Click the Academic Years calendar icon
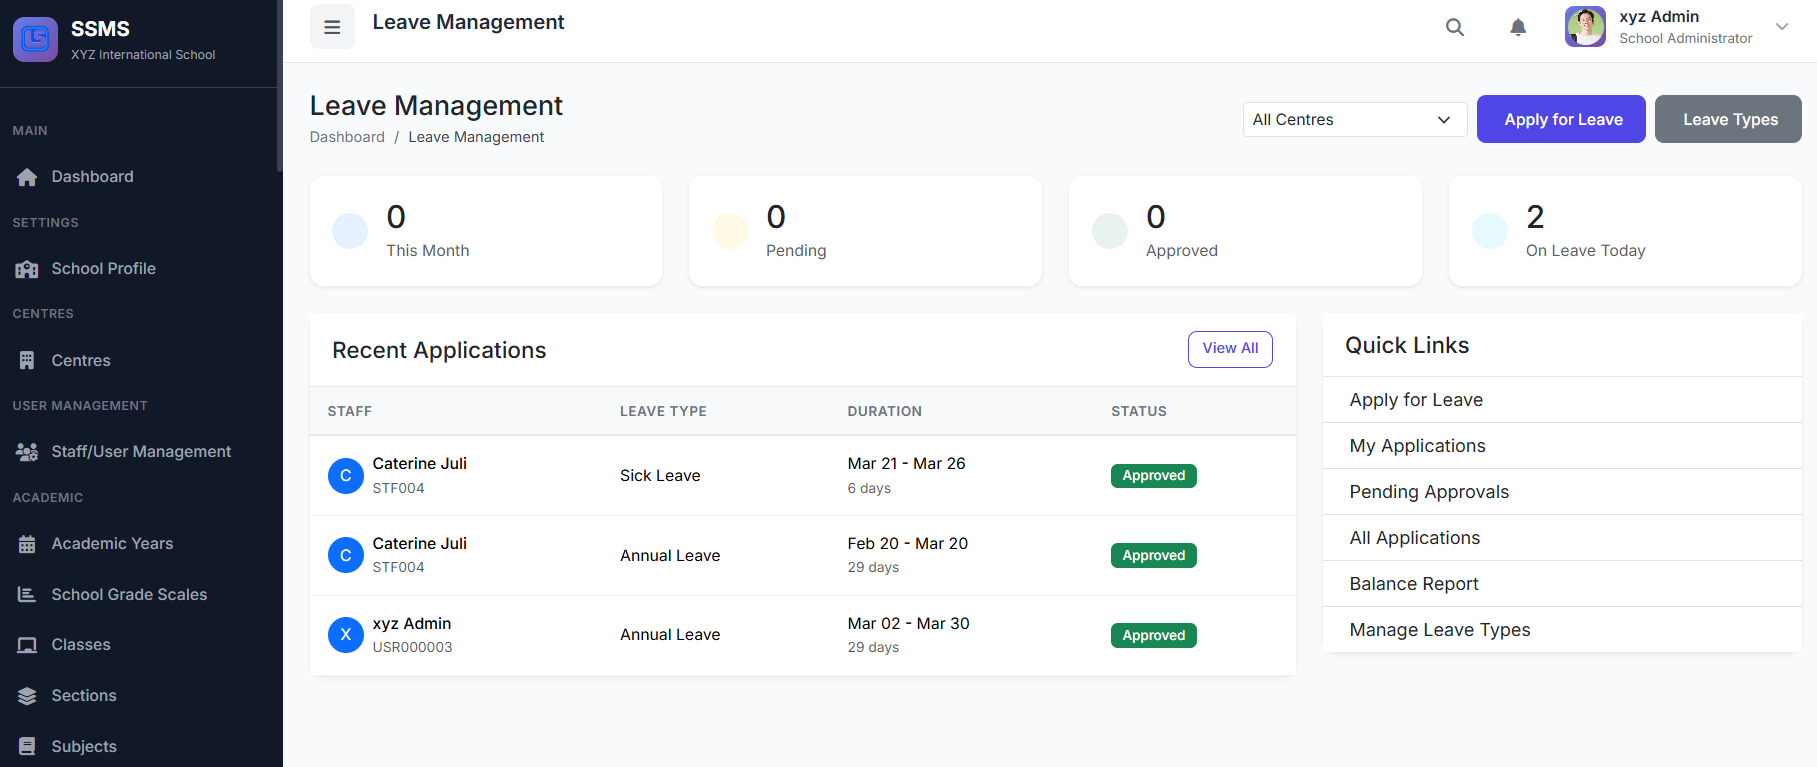Screen dimensions: 1817x767 click(27, 544)
